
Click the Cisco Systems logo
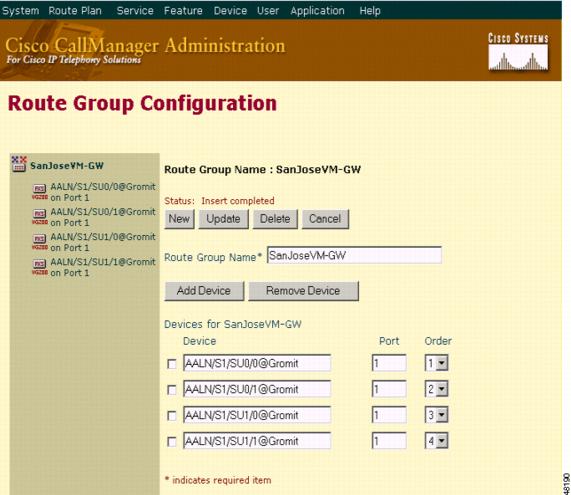518,52
